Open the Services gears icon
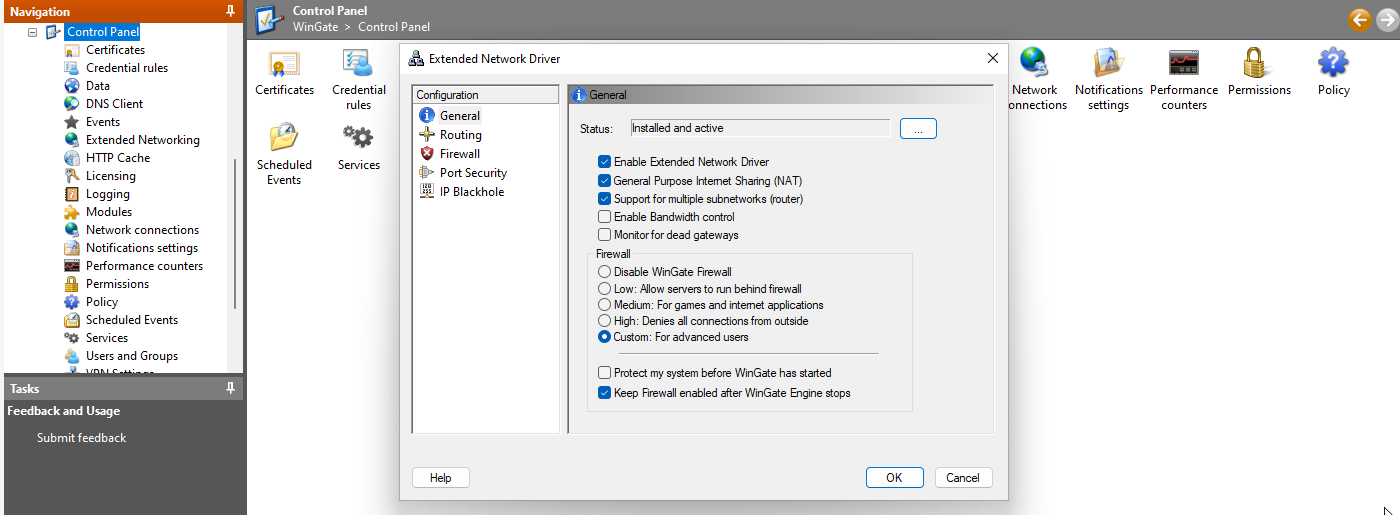1400x515 pixels. pyautogui.click(x=358, y=138)
